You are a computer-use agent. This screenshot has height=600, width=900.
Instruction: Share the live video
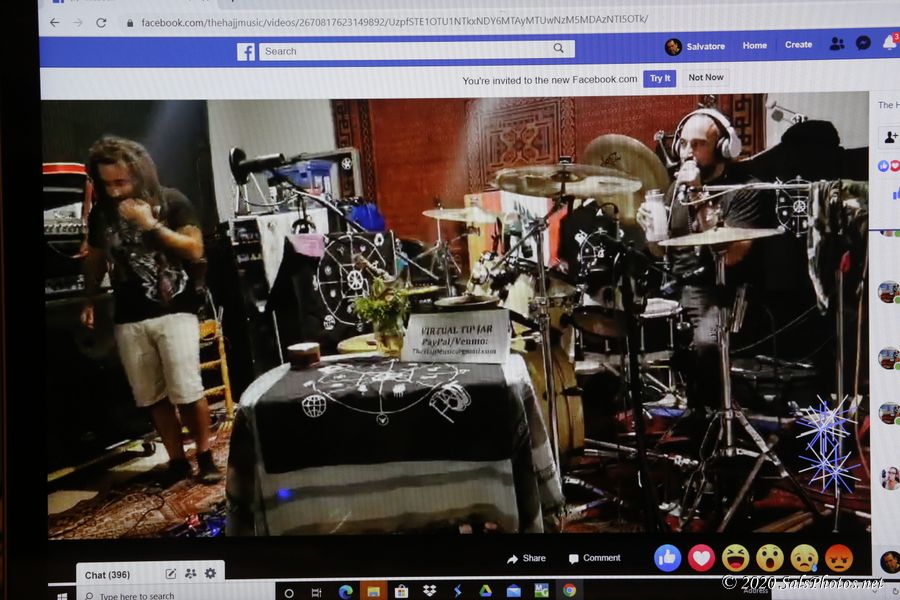click(x=526, y=558)
